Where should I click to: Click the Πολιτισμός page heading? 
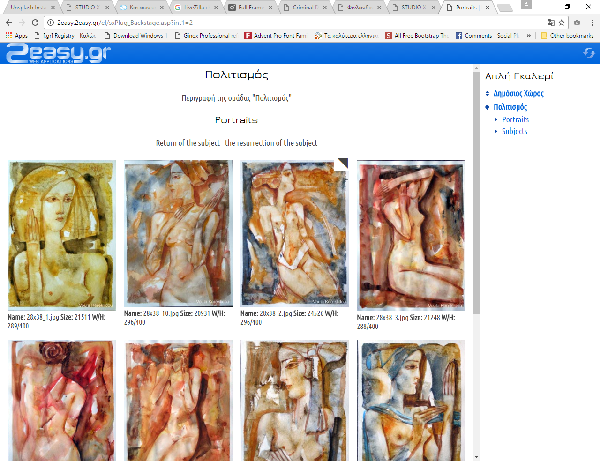click(x=236, y=75)
